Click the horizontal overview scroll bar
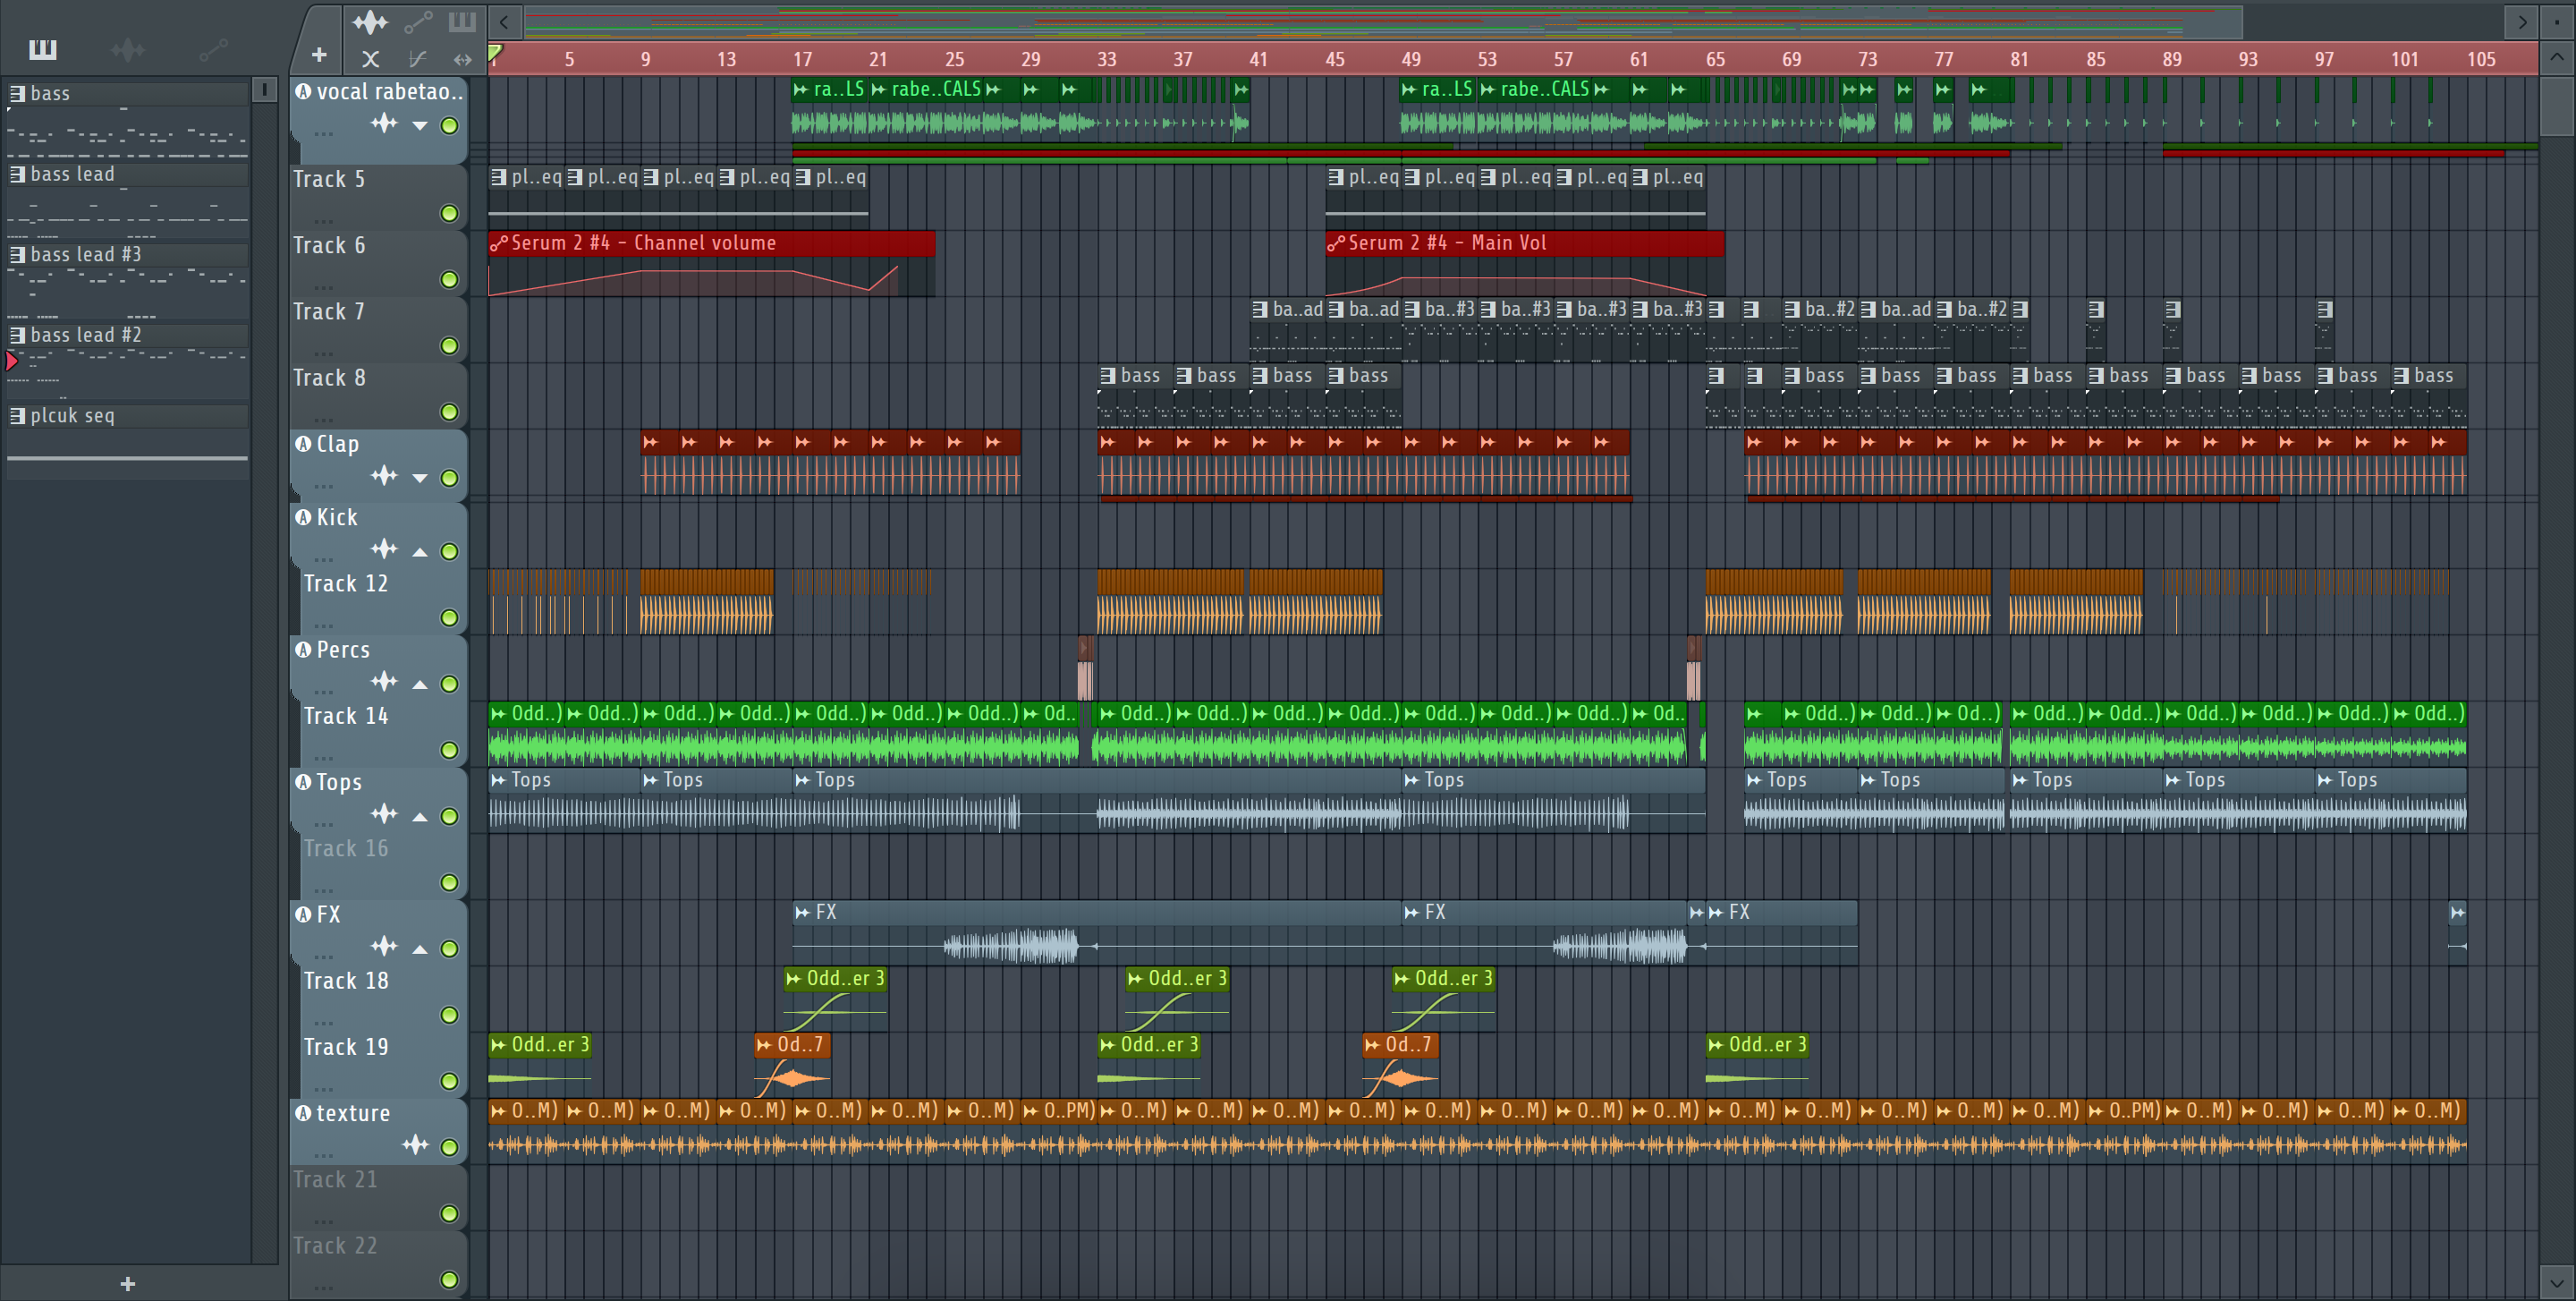The height and width of the screenshot is (1301, 2576). [1383, 21]
